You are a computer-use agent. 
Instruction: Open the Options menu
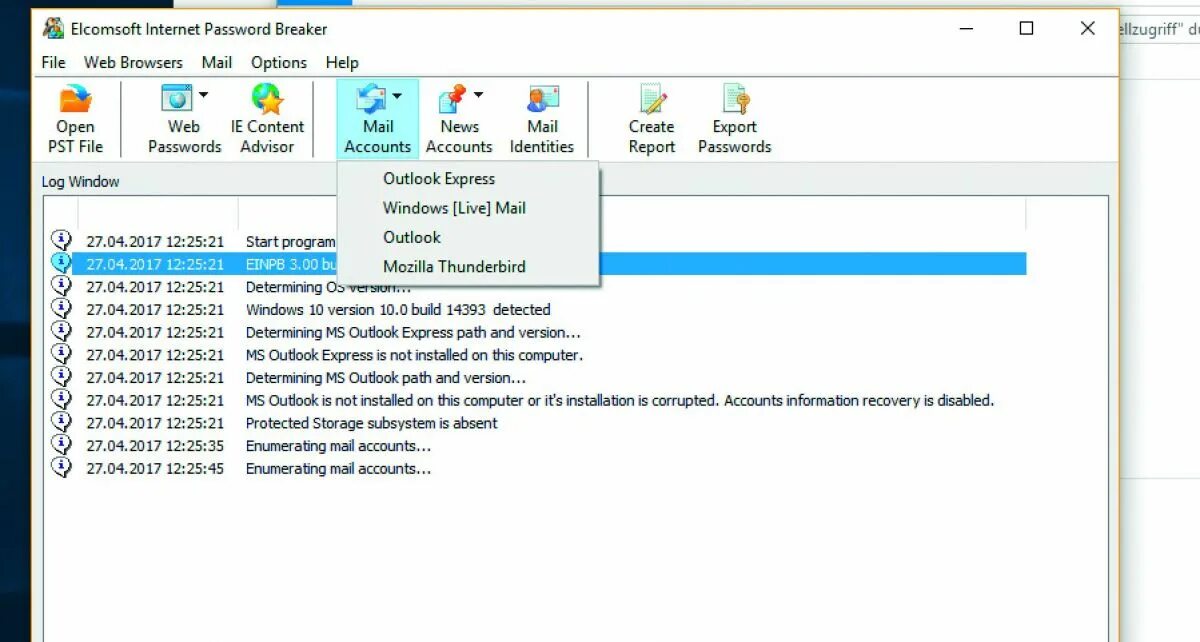[x=279, y=62]
